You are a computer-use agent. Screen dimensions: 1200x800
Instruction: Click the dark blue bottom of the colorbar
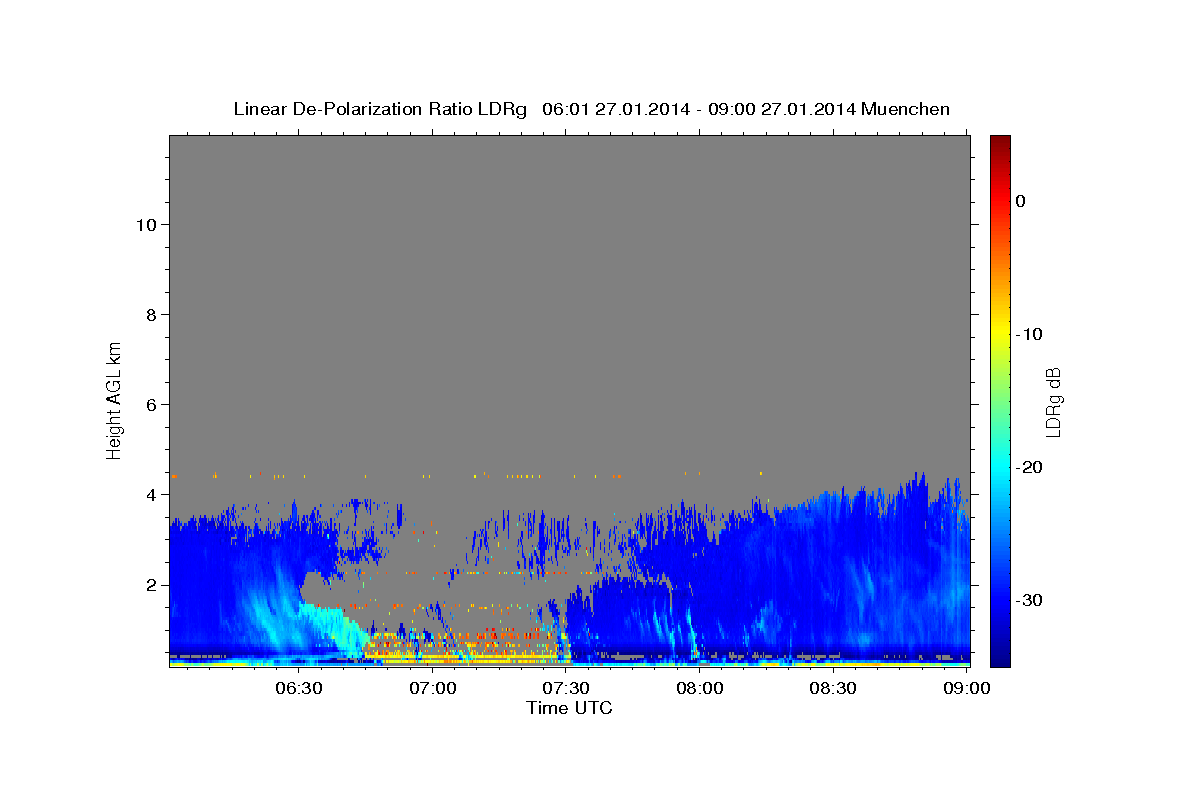[x=1000, y=658]
